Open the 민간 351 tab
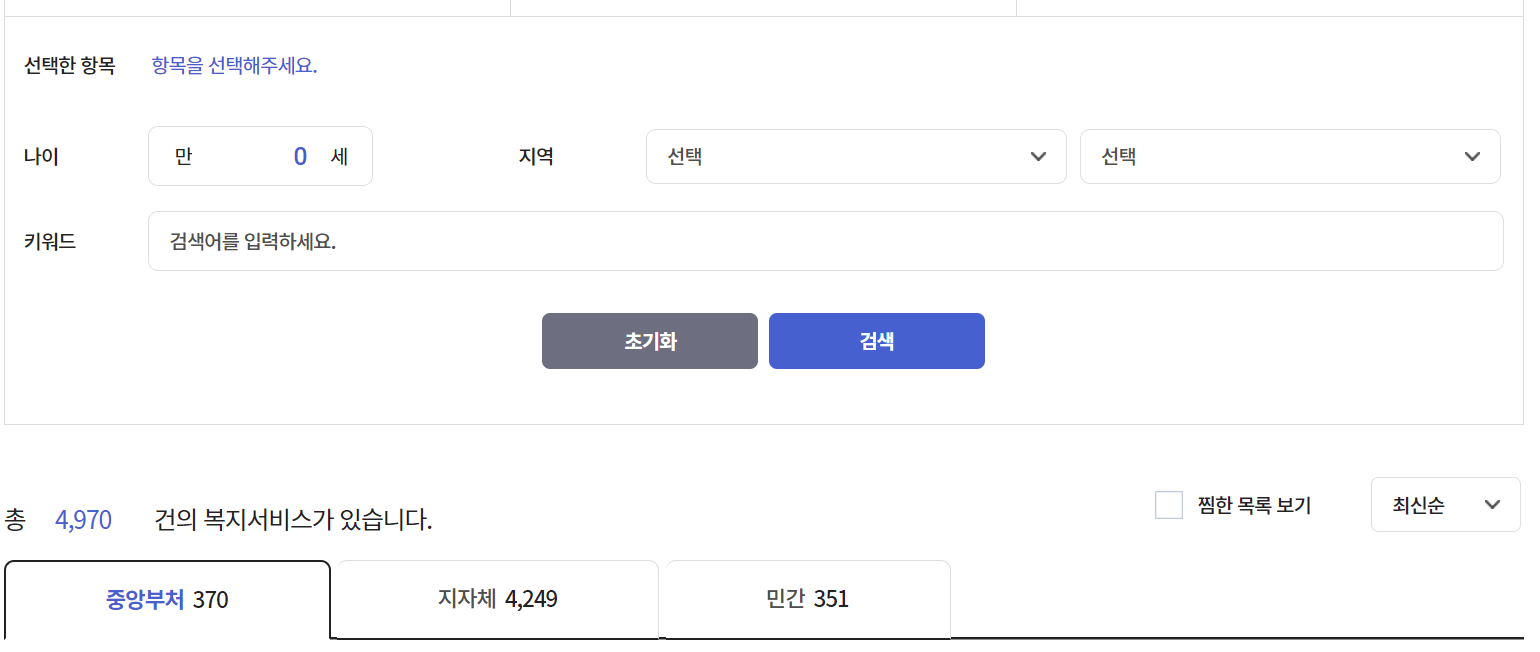Viewport: 1540px width, 652px height. [806, 599]
